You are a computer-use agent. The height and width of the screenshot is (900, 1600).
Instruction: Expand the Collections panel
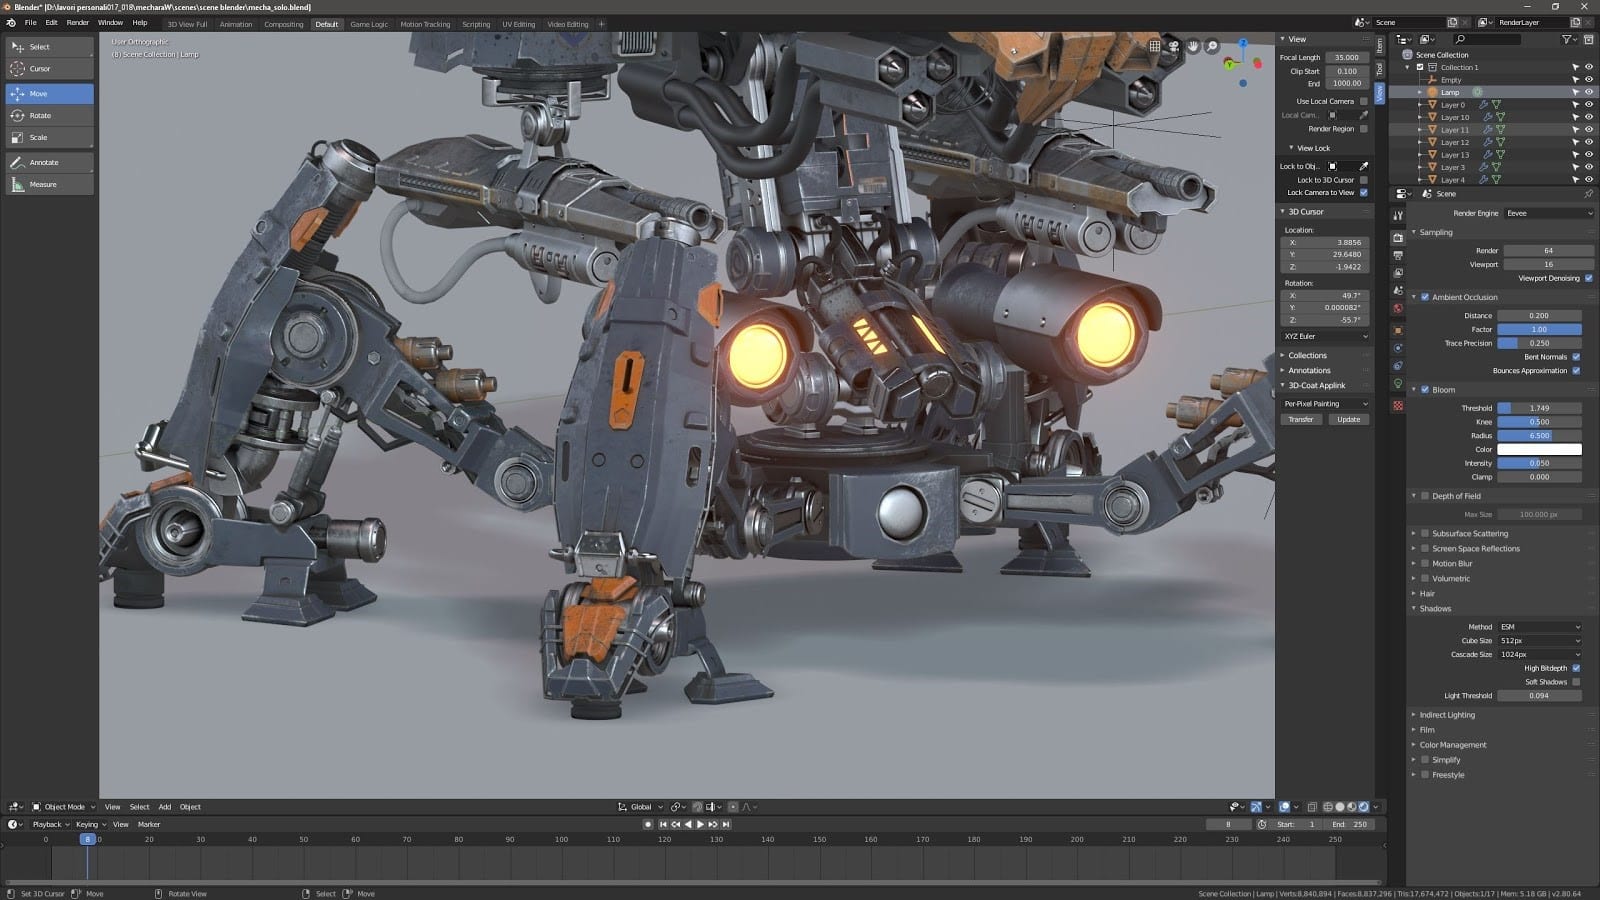[1307, 355]
